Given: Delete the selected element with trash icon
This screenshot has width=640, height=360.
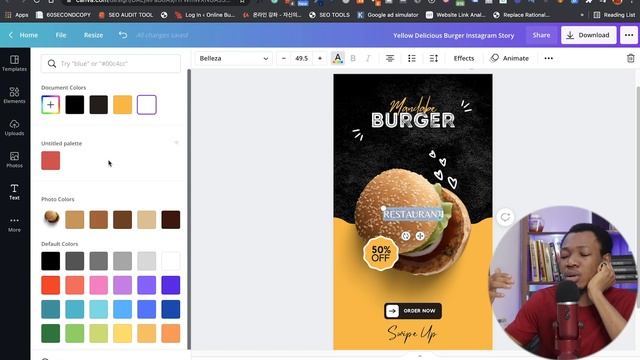Looking at the screenshot, I should 631,58.
